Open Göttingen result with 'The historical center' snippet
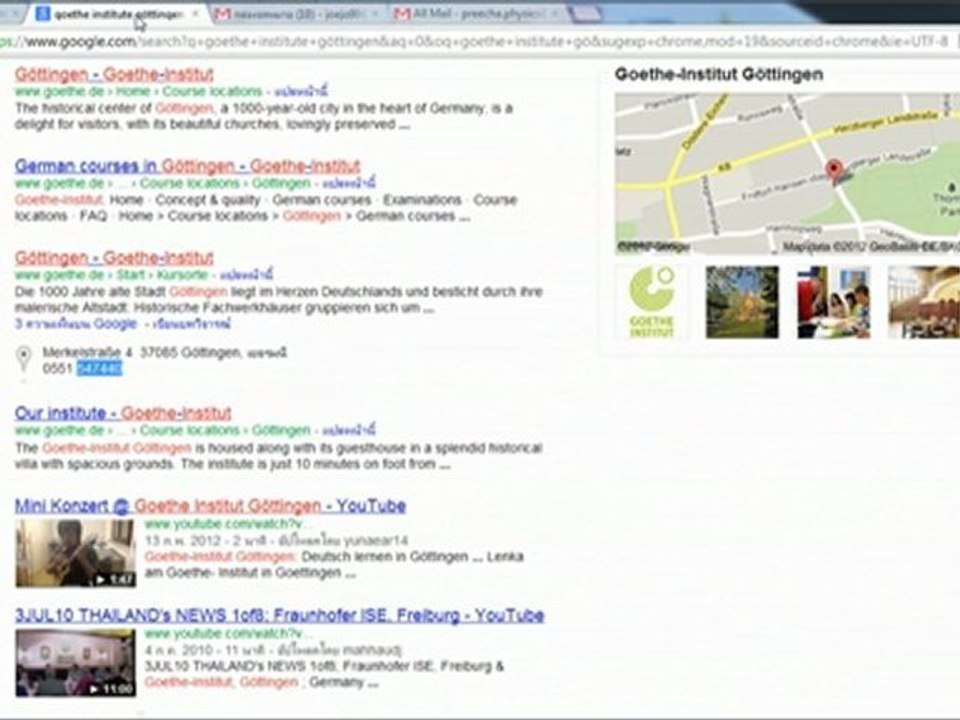Viewport: 960px width, 720px height. [x=114, y=75]
